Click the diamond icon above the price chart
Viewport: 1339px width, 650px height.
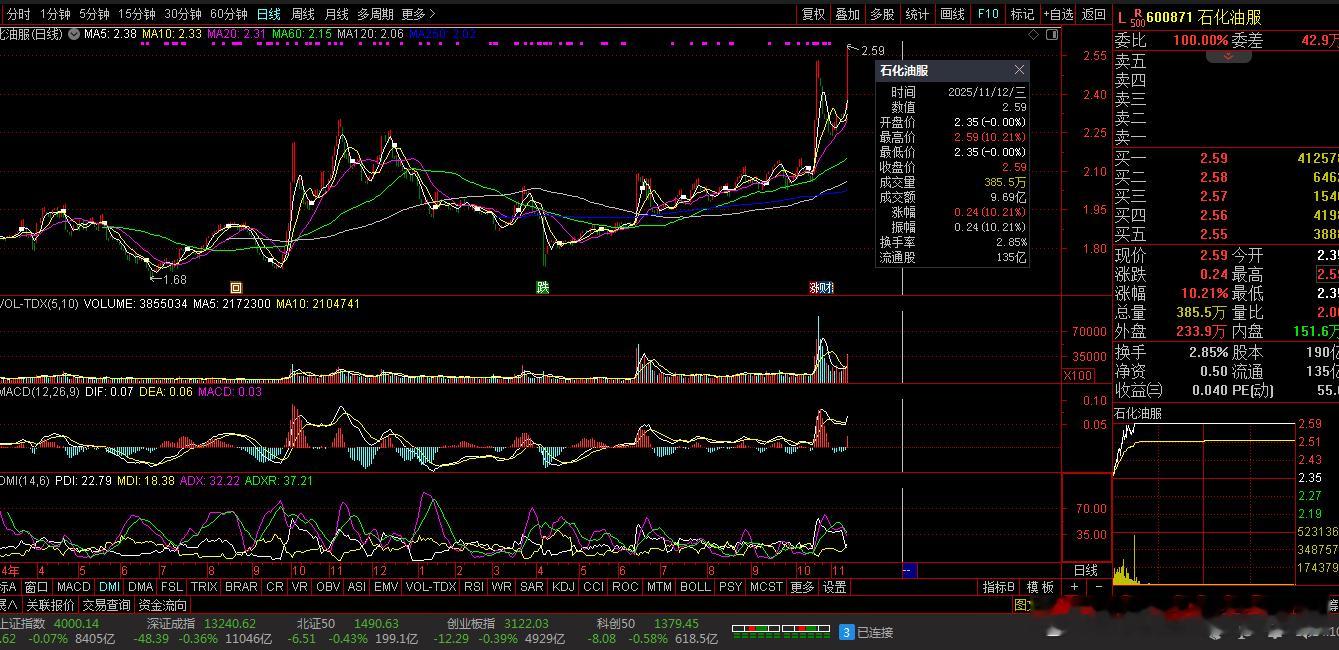click(1033, 34)
